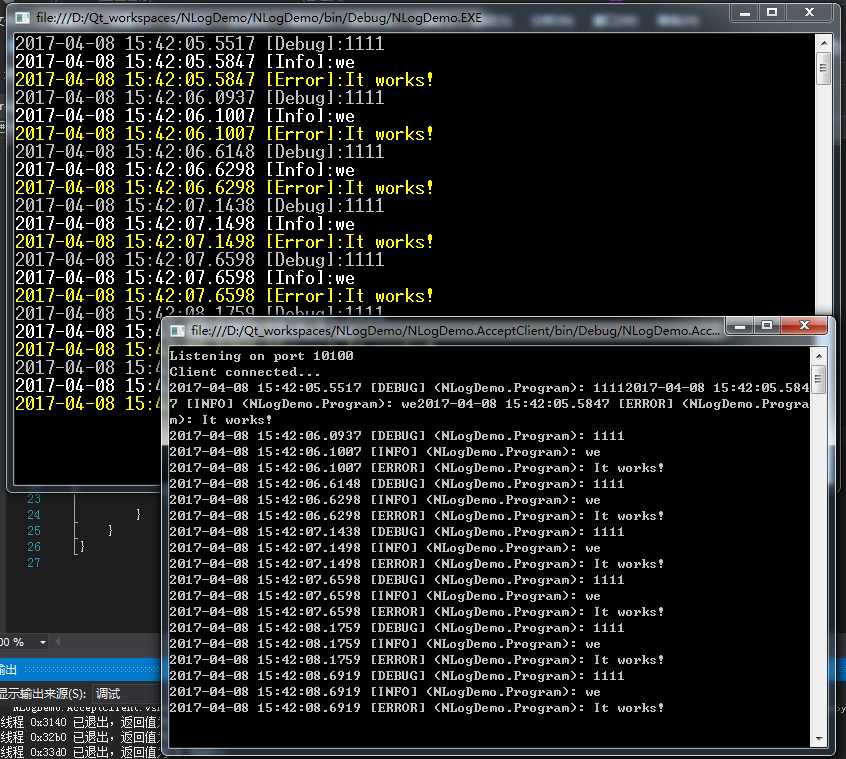
Task: Maximize the NLogDemo.EXE console window
Action: coord(772,13)
